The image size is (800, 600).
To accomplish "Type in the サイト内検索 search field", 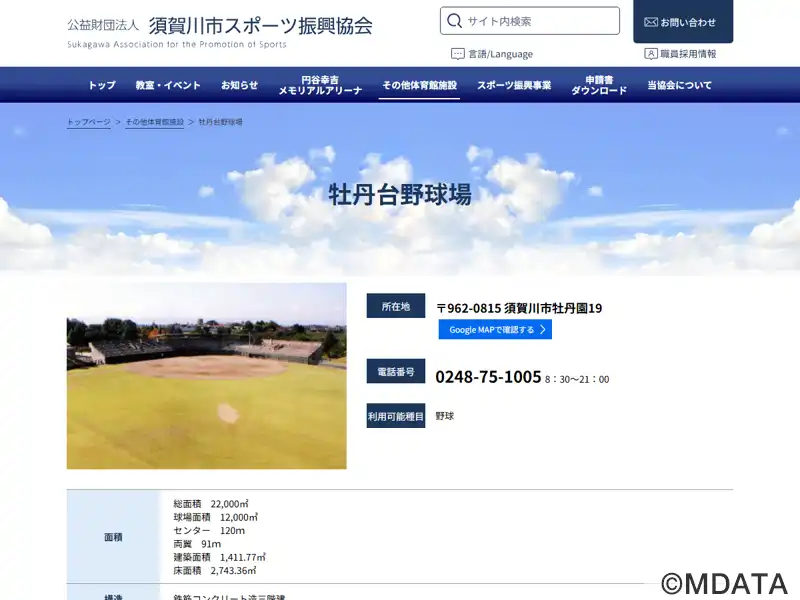I will (540, 21).
